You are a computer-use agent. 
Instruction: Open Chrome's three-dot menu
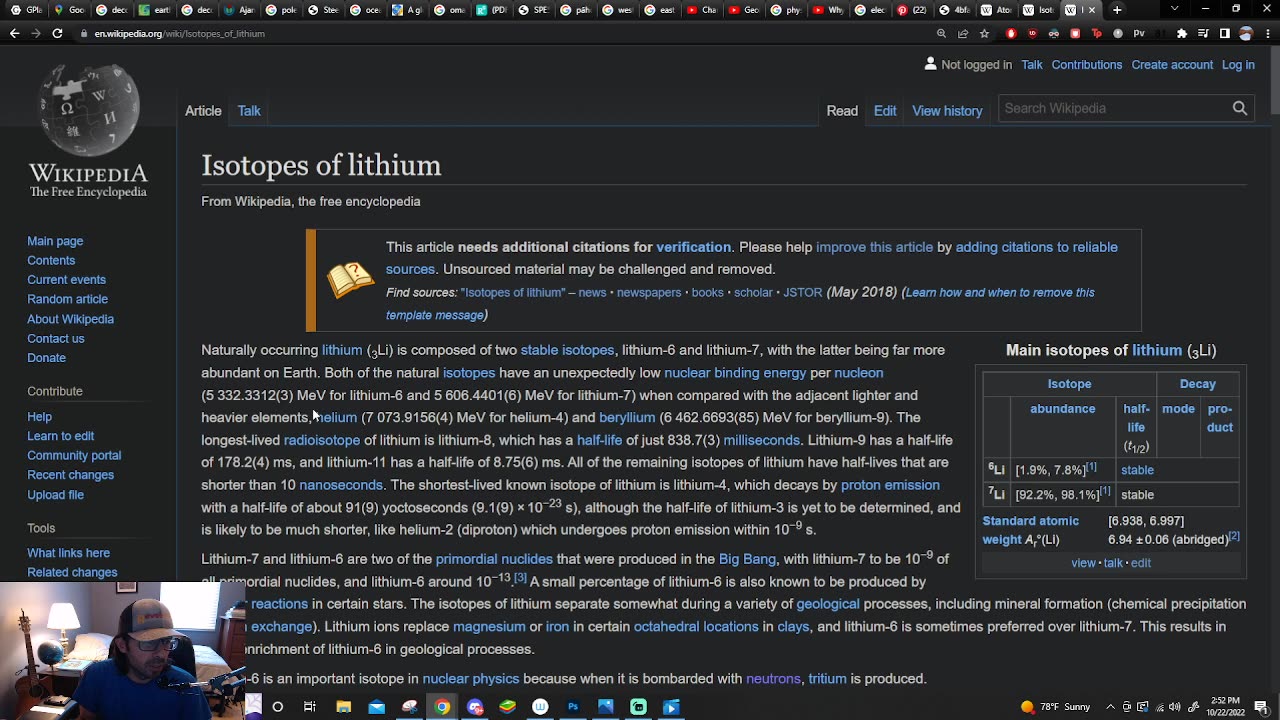click(x=1267, y=33)
